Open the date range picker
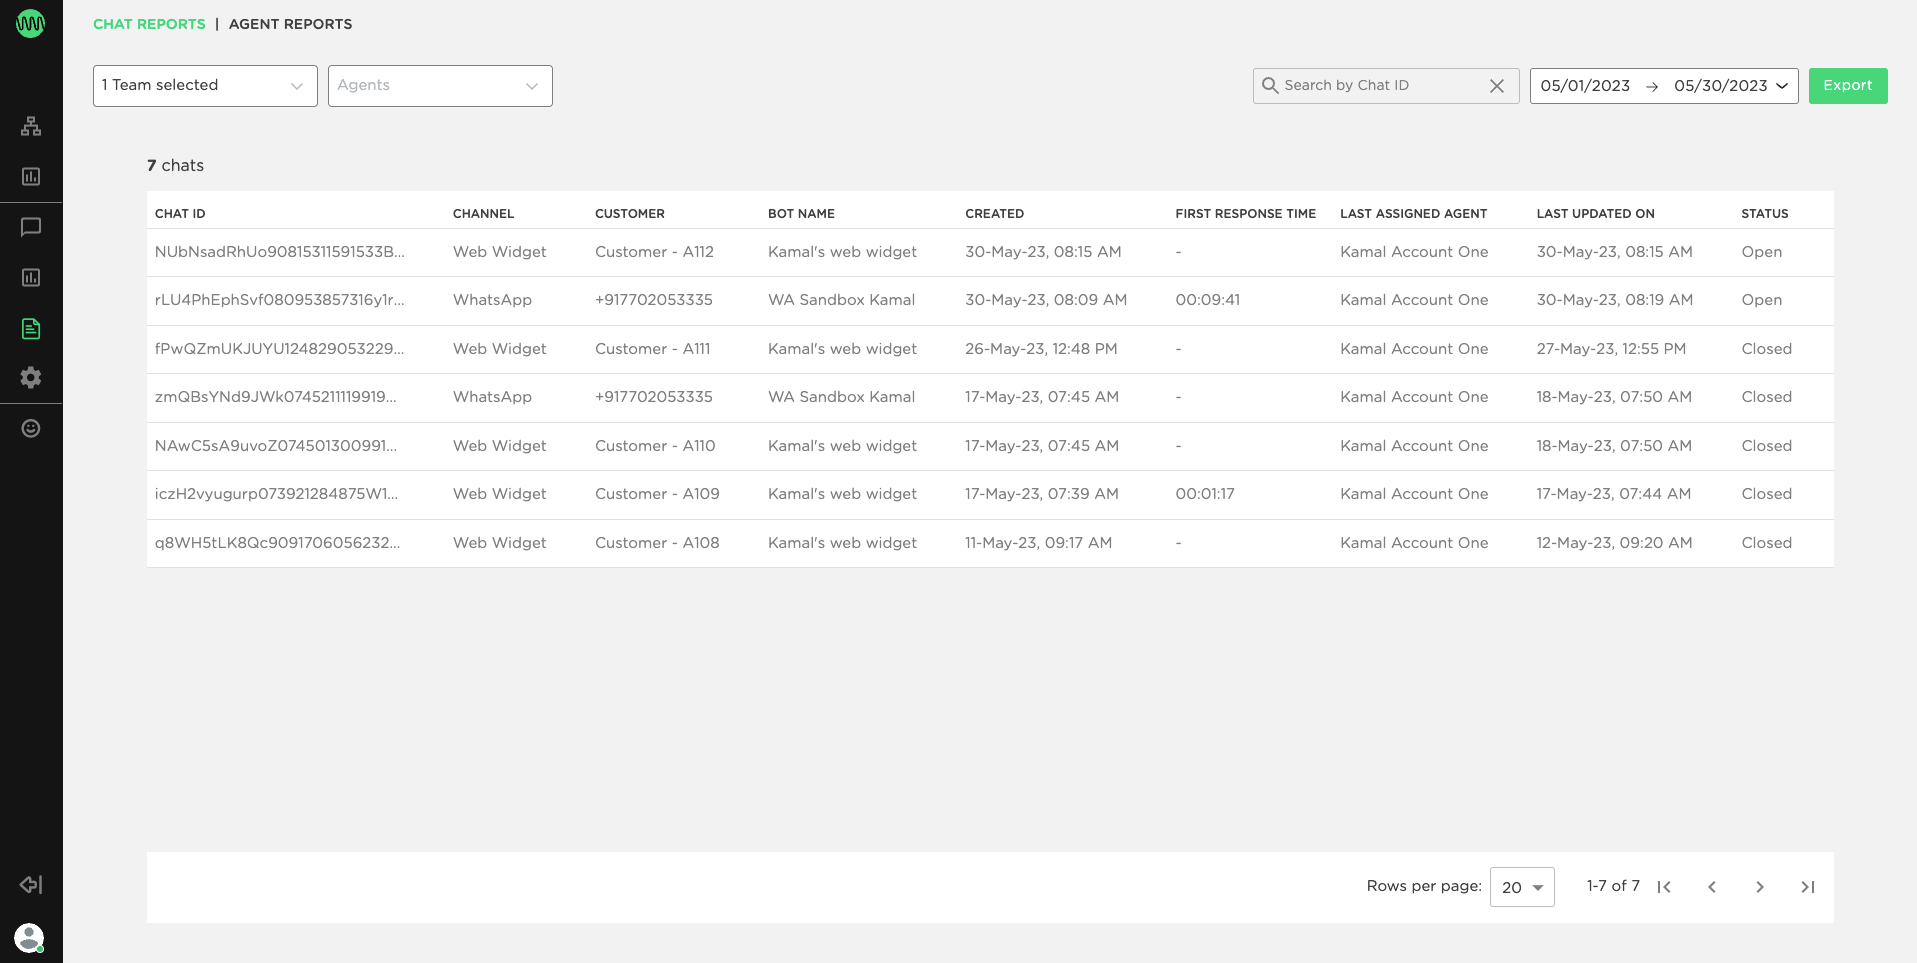Screen dimensions: 1917x963 pyautogui.click(x=1664, y=86)
